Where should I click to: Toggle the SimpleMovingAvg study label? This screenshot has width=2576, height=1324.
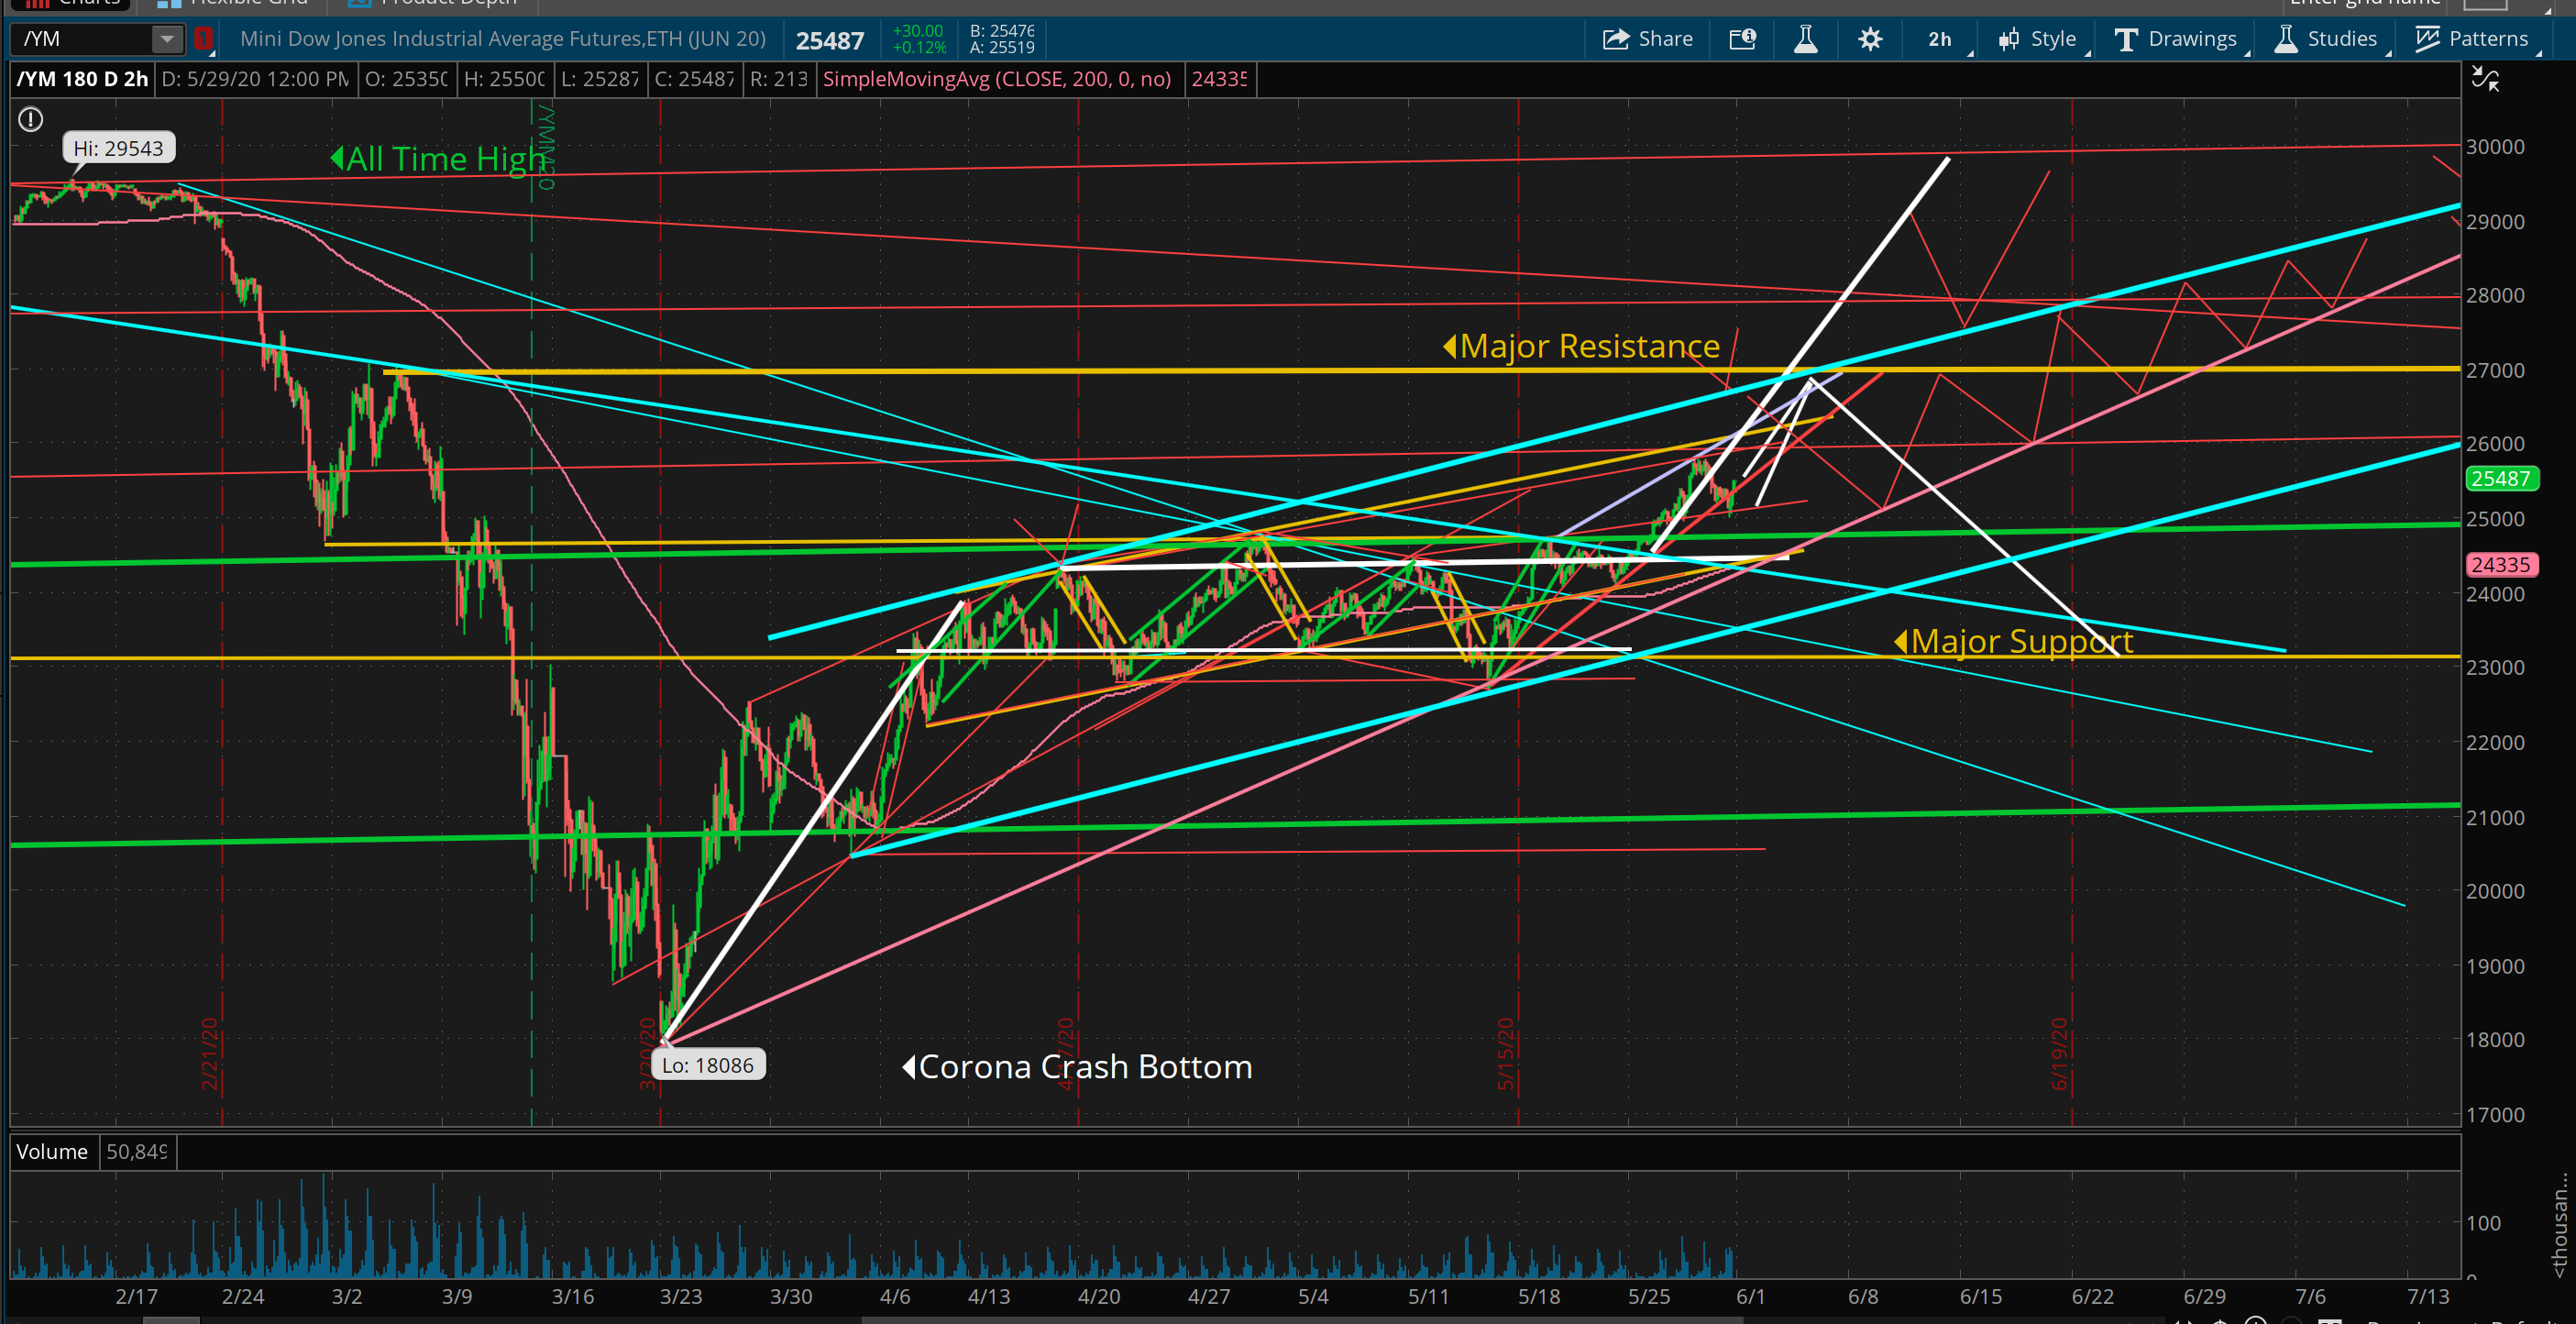click(x=996, y=79)
